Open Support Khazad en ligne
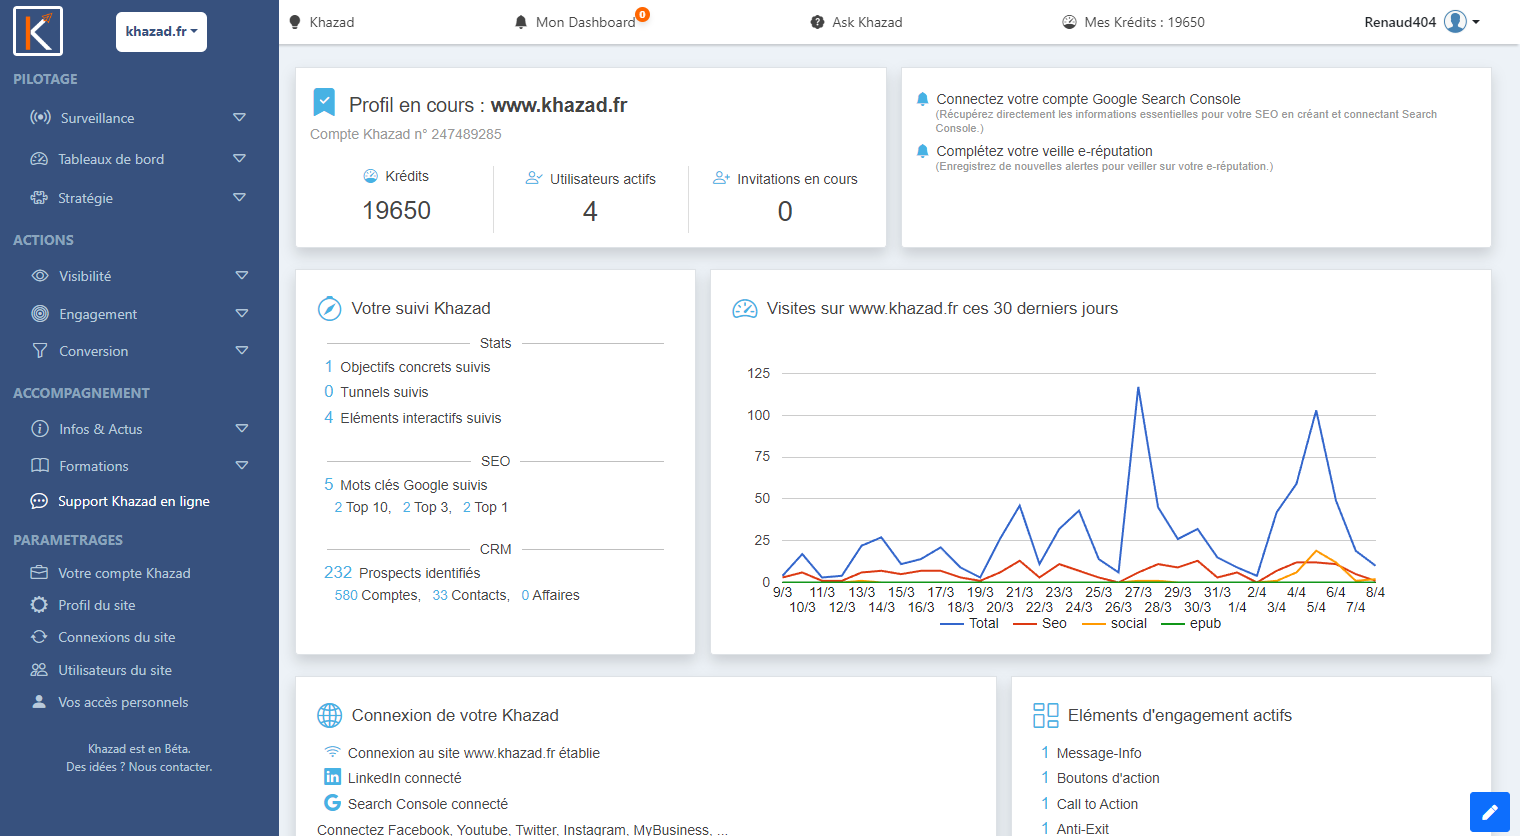 pos(134,501)
